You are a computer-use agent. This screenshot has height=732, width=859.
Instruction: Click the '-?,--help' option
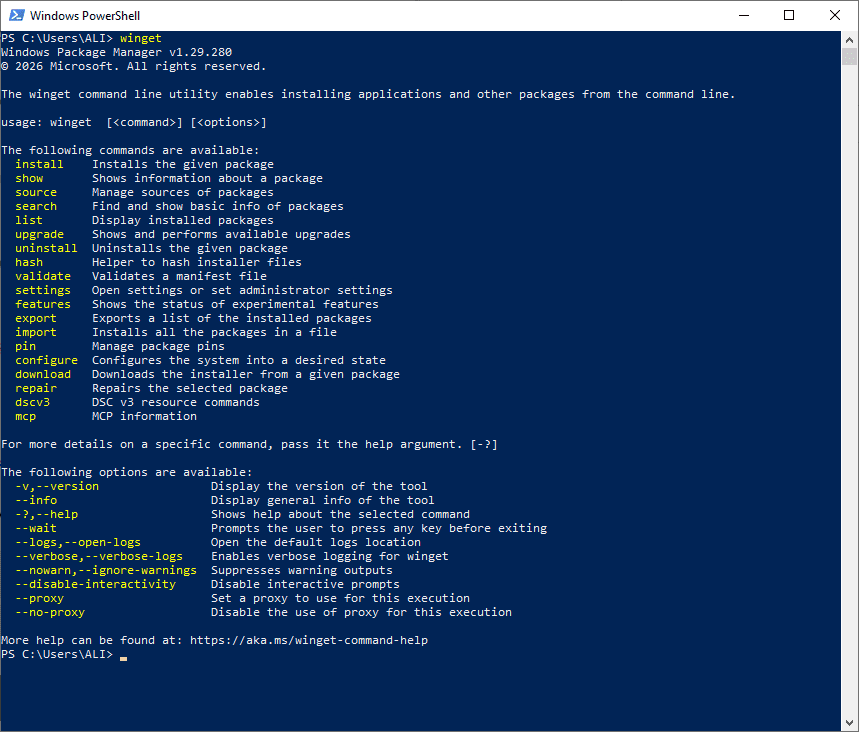pyautogui.click(x=46, y=514)
